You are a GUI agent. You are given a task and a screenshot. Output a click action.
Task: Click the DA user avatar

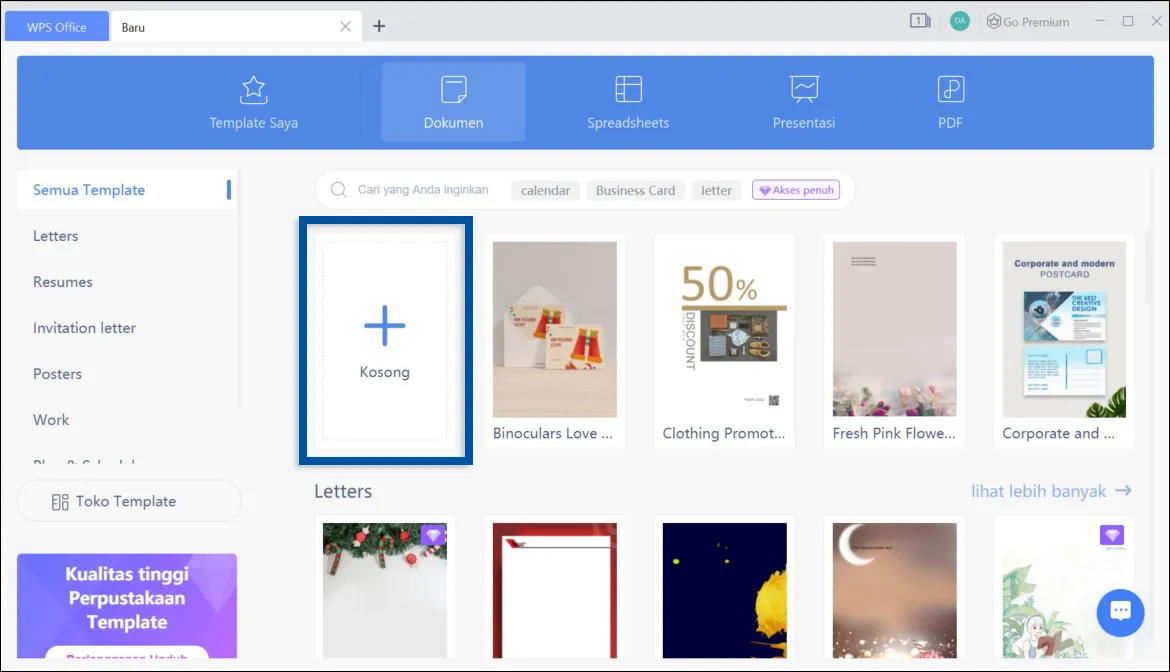click(959, 20)
